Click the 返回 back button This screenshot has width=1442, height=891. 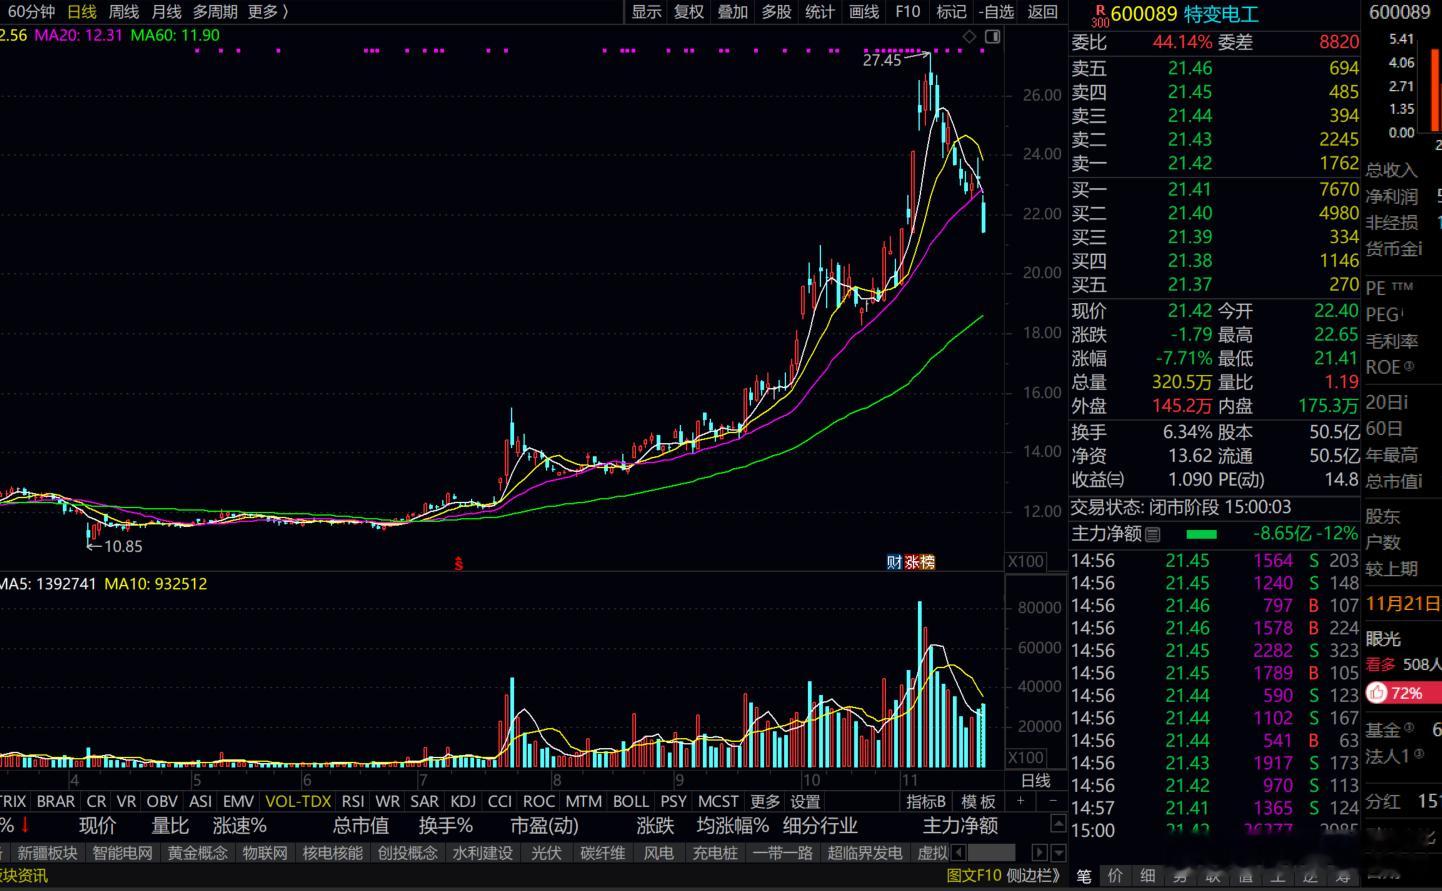click(1042, 12)
